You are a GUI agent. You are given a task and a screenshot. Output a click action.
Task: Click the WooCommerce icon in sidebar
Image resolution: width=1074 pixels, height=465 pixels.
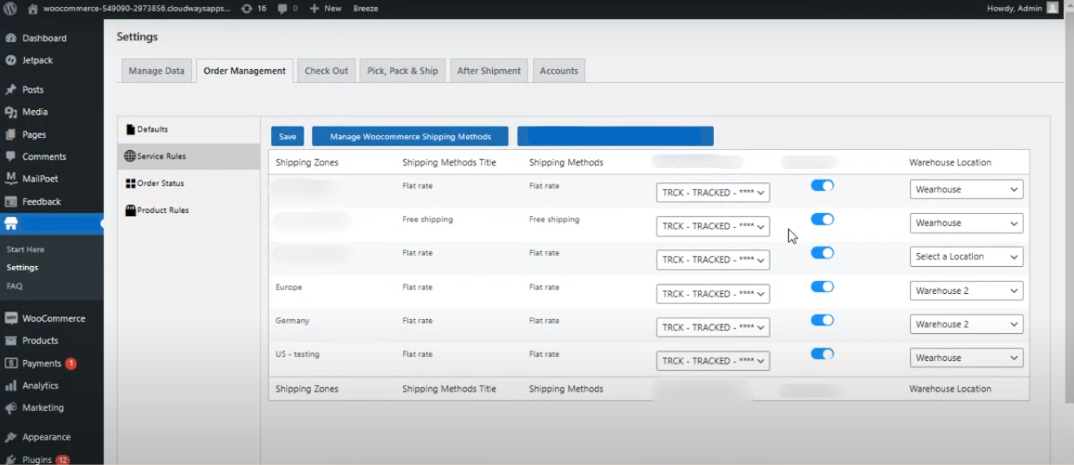(x=10, y=319)
